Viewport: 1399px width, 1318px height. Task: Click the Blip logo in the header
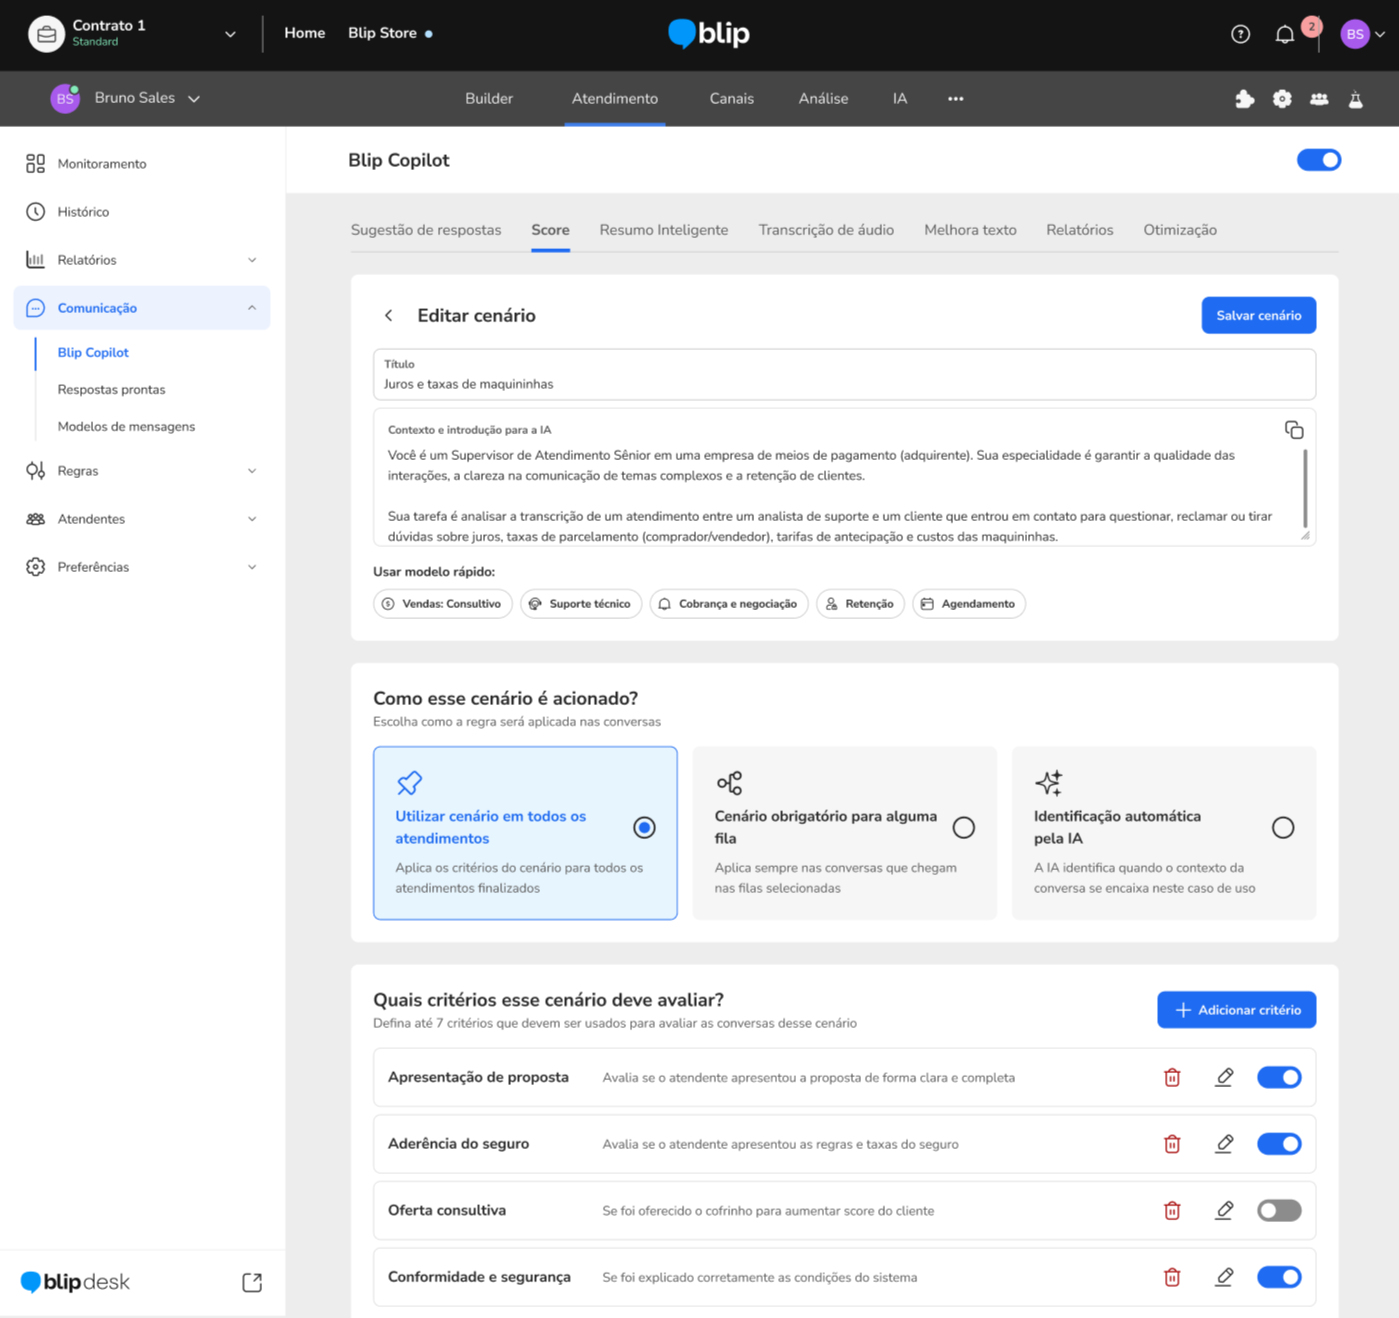(x=709, y=34)
